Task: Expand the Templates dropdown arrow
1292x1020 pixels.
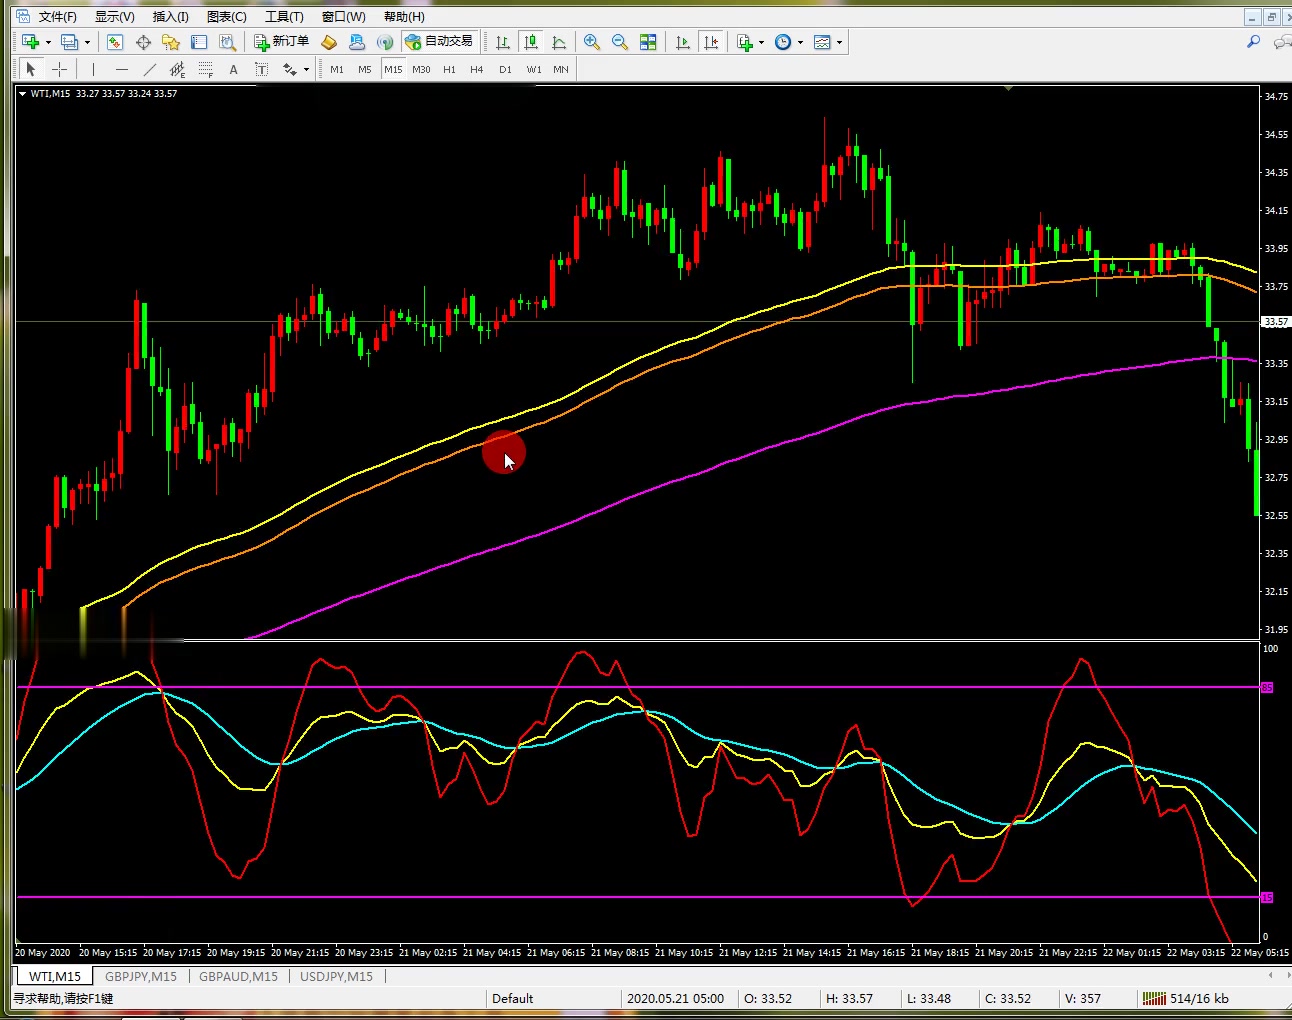Action: (840, 42)
